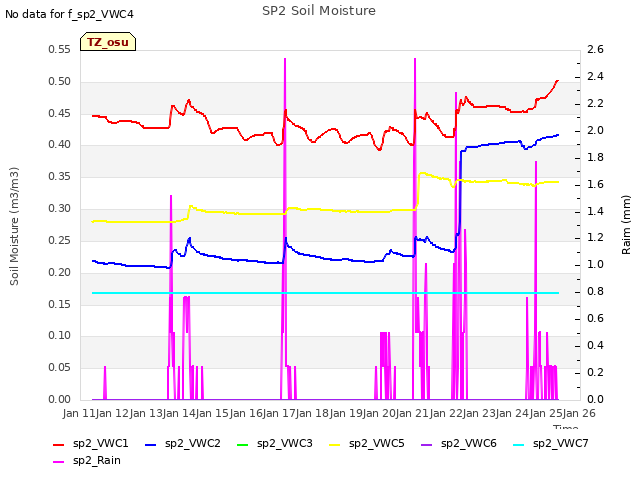
Task: Click the 0.8 right axis tick value
Action: pyautogui.click(x=595, y=291)
